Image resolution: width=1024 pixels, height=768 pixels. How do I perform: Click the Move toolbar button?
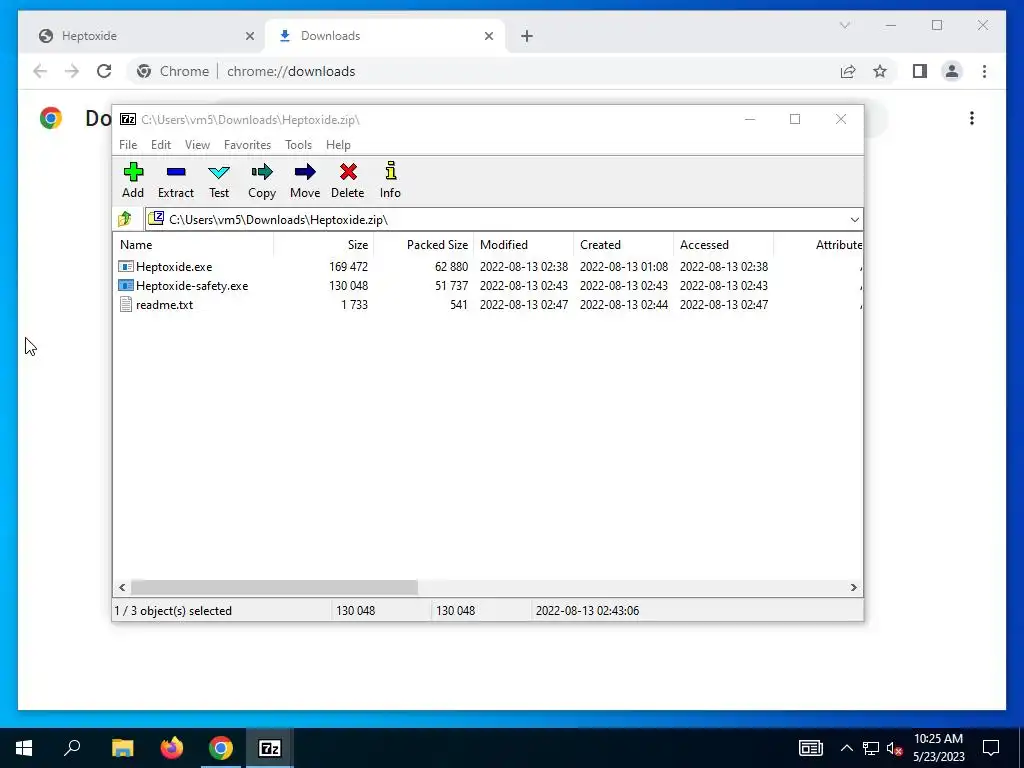tap(305, 180)
